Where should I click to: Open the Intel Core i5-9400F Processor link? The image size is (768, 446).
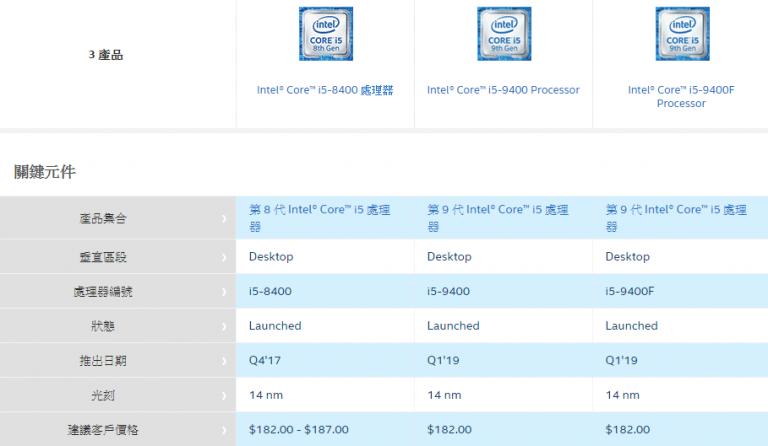point(681,96)
